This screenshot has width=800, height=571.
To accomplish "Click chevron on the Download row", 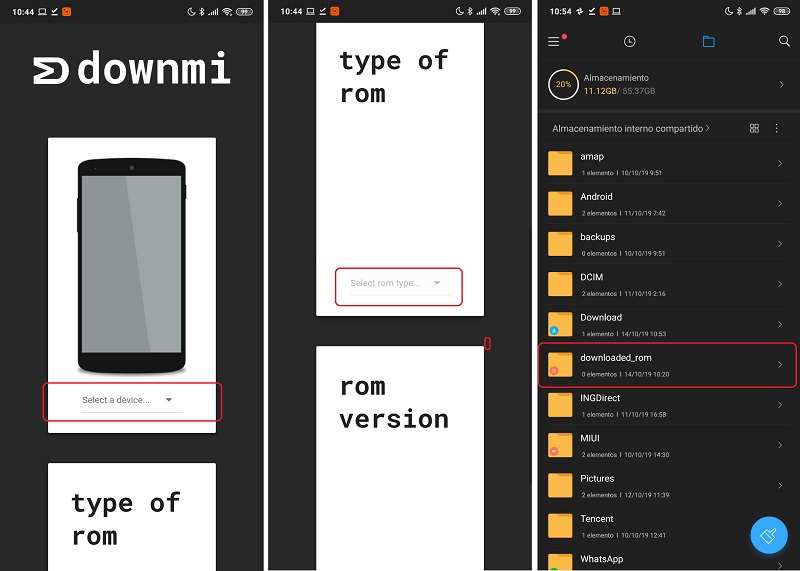I will click(780, 325).
